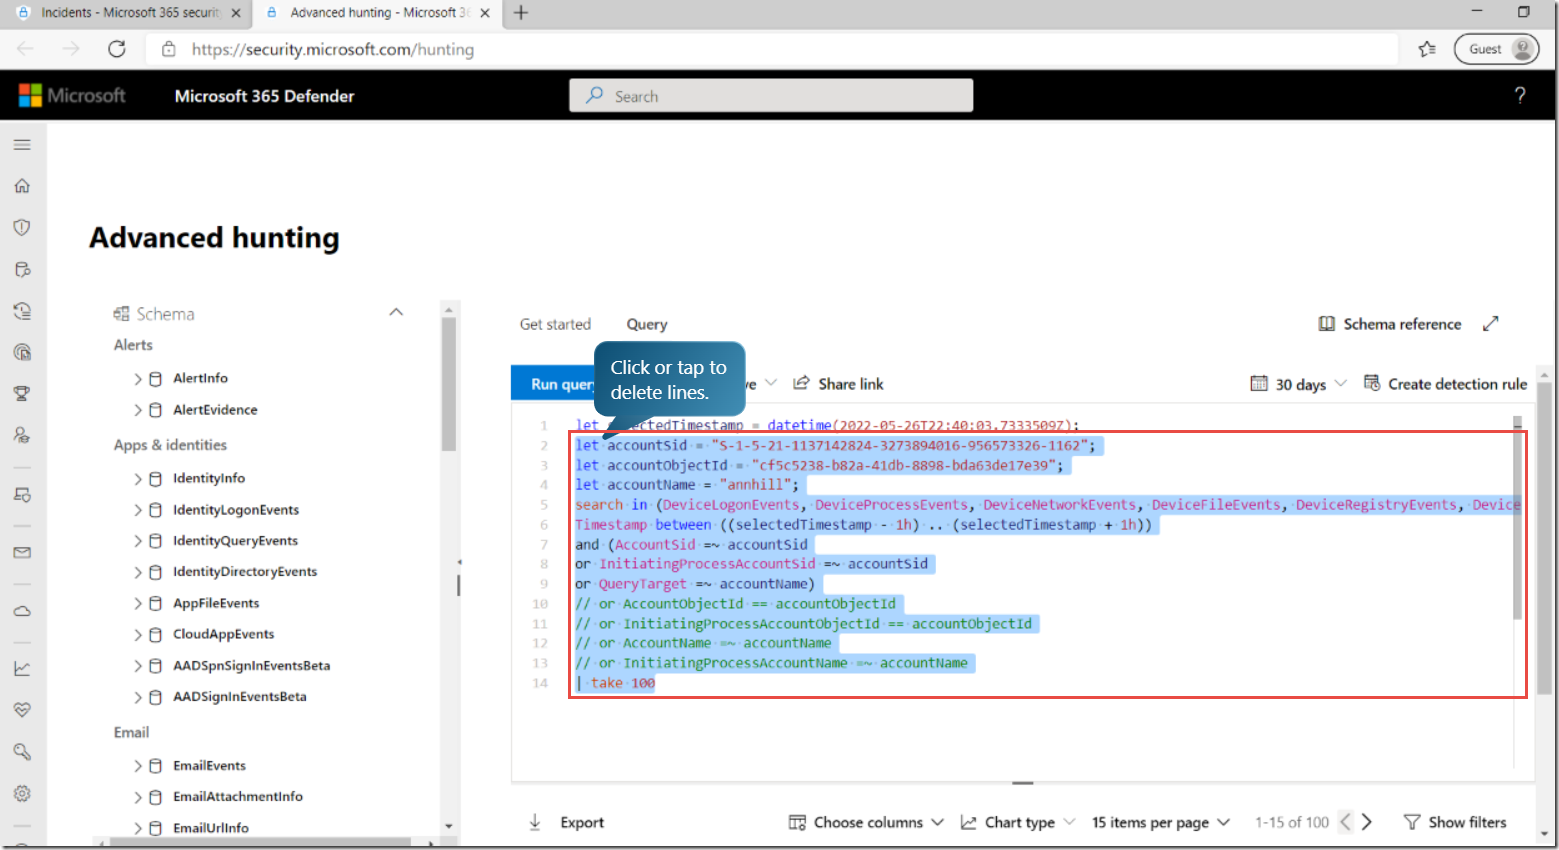Click the Apps & identities heading
Viewport: 1559px width, 850px height.
(x=170, y=445)
